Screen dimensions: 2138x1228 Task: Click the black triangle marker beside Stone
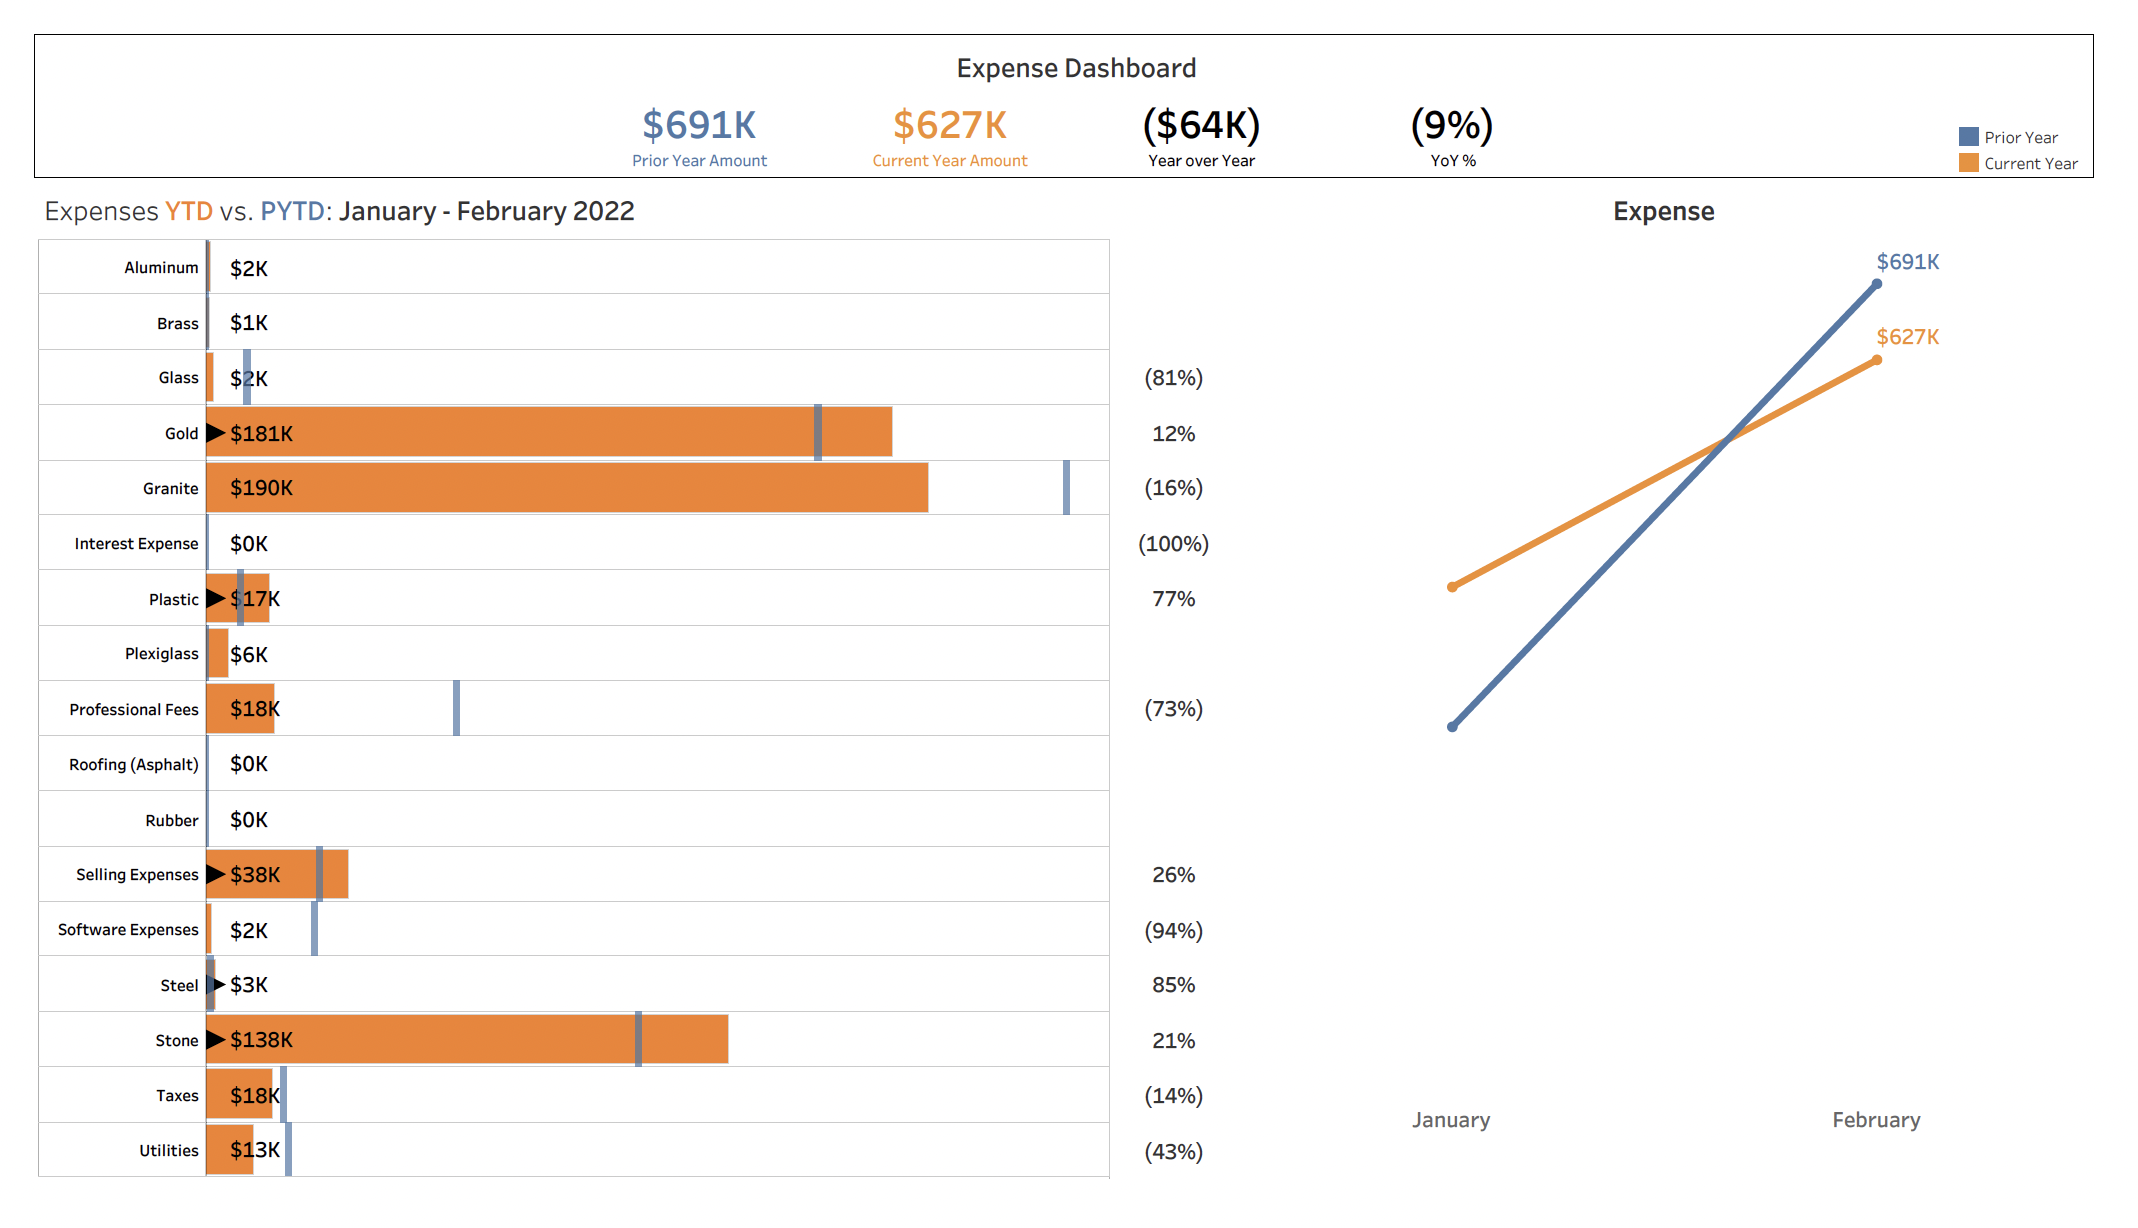(215, 1040)
